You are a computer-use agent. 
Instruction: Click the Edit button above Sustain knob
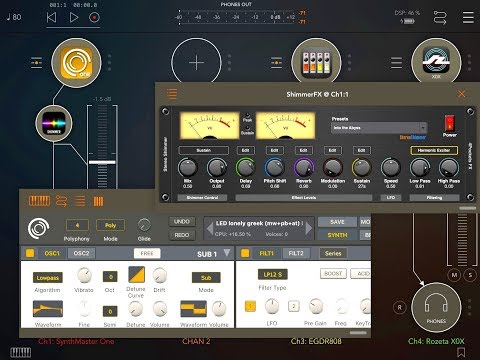pyautogui.click(x=362, y=150)
